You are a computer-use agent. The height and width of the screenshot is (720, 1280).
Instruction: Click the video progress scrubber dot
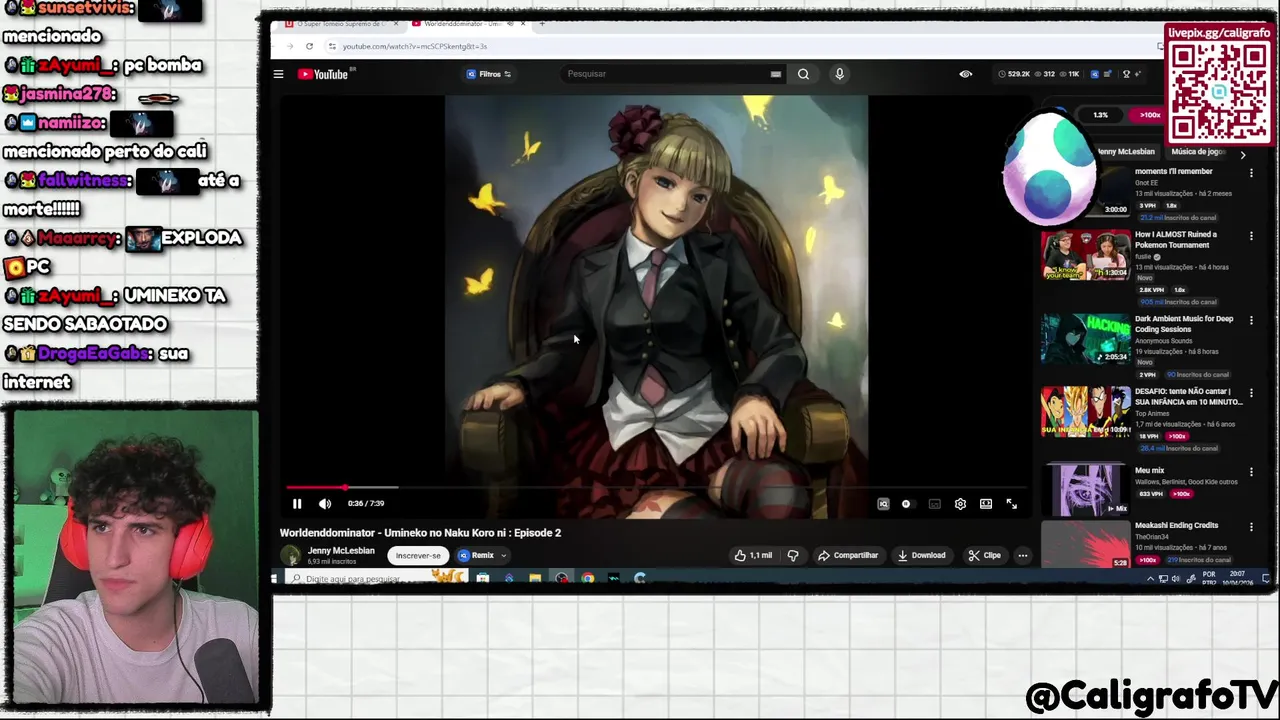pos(346,488)
